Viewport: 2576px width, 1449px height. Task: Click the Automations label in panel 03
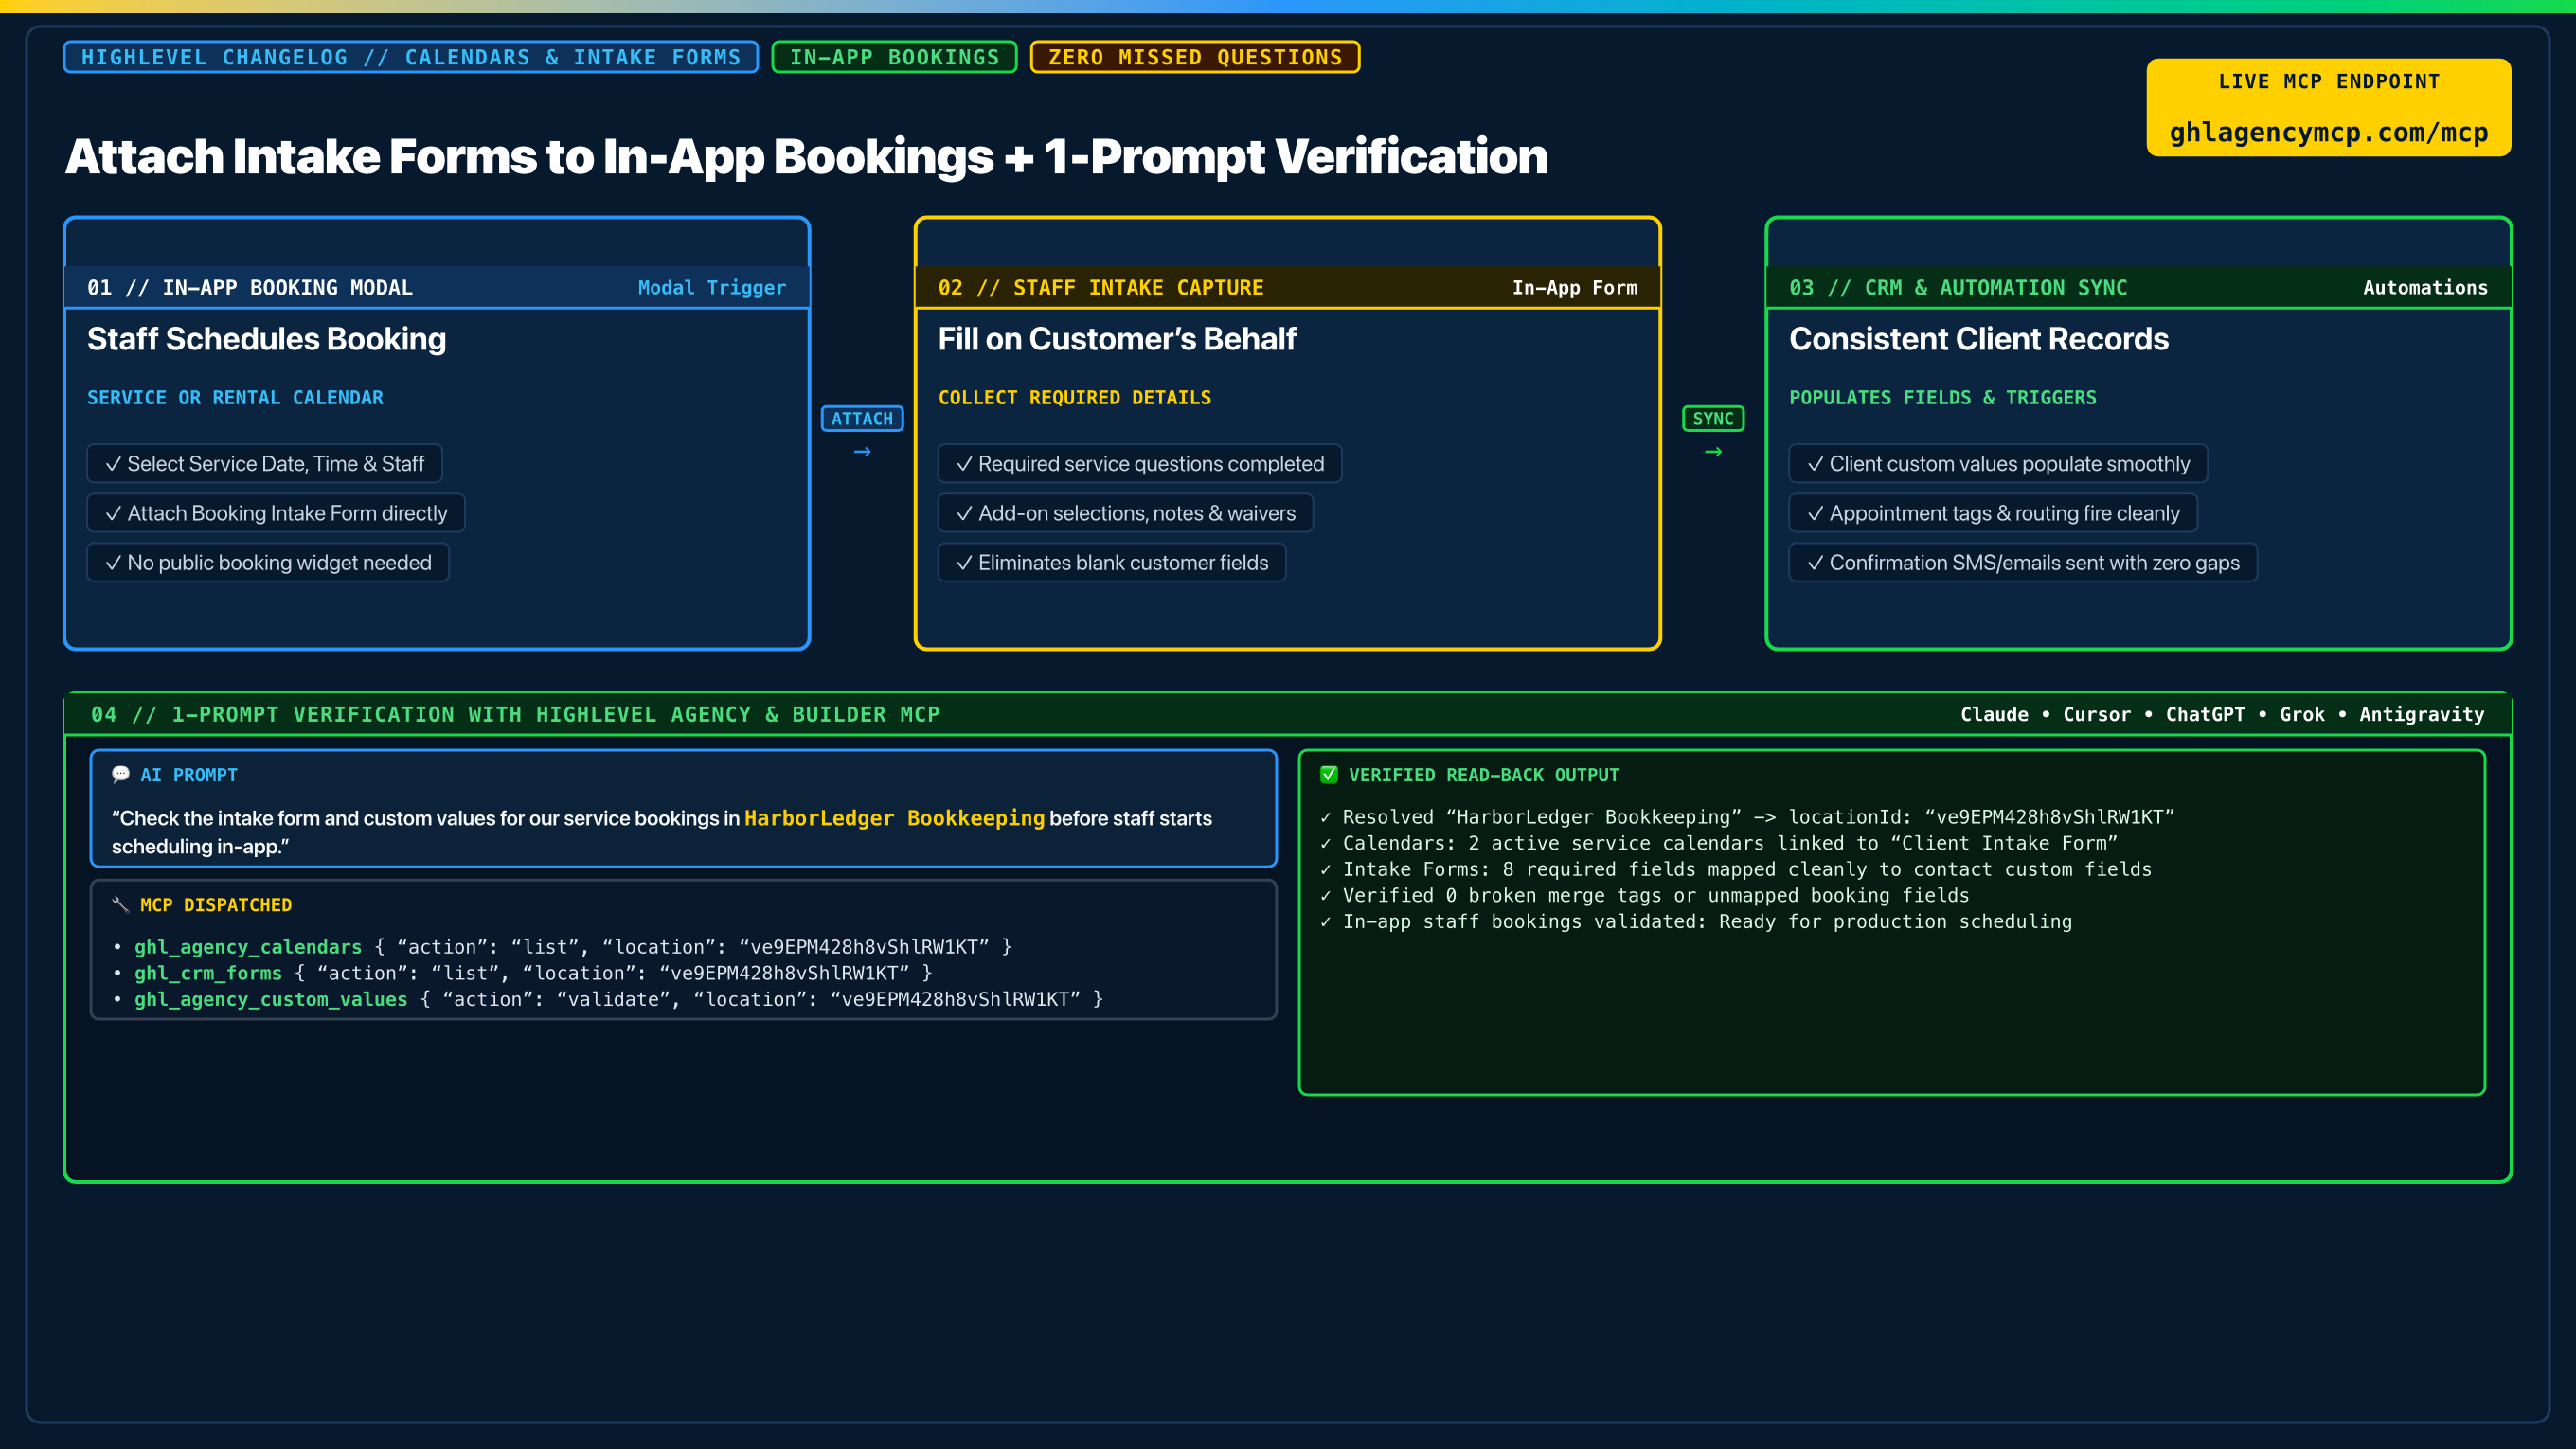2425,287
